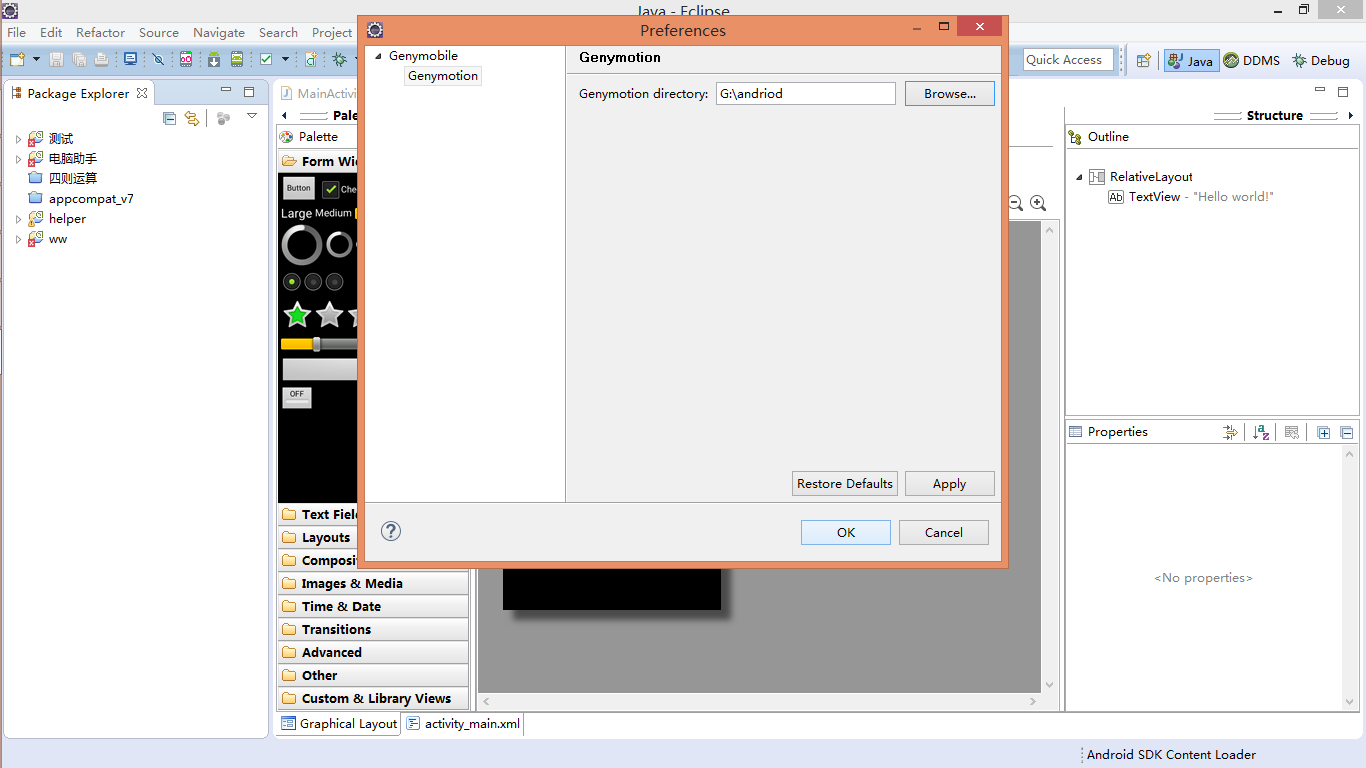Click the Collapse All properties icon
This screenshot has width=1366, height=768.
tap(1347, 432)
